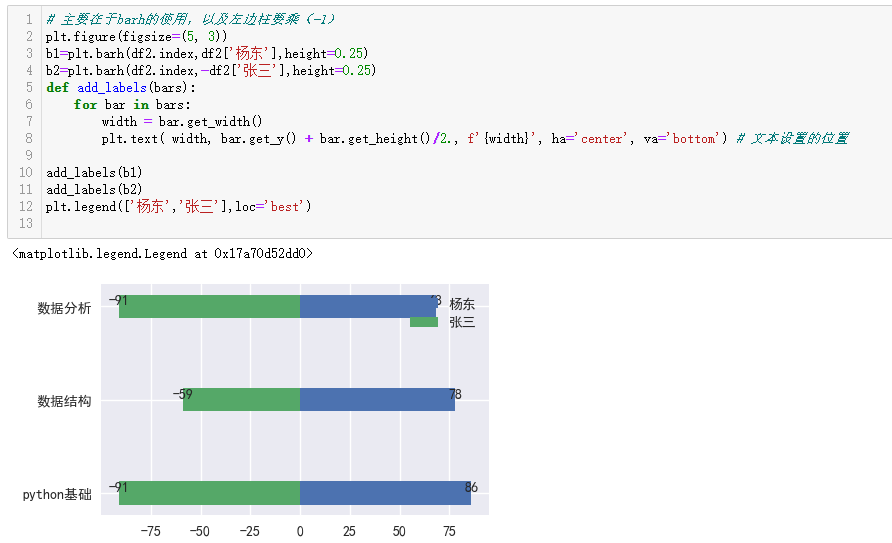Click the 'center' string in plt.text call
The height and width of the screenshot is (543, 892).
tap(604, 139)
